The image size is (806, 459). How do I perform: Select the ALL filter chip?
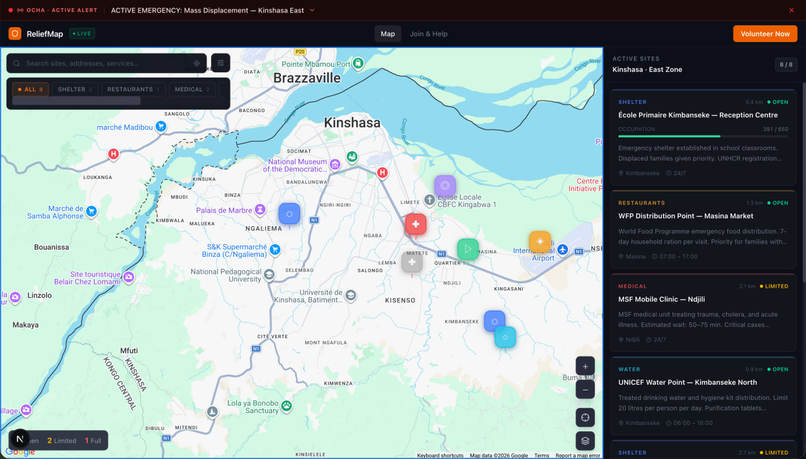30,89
